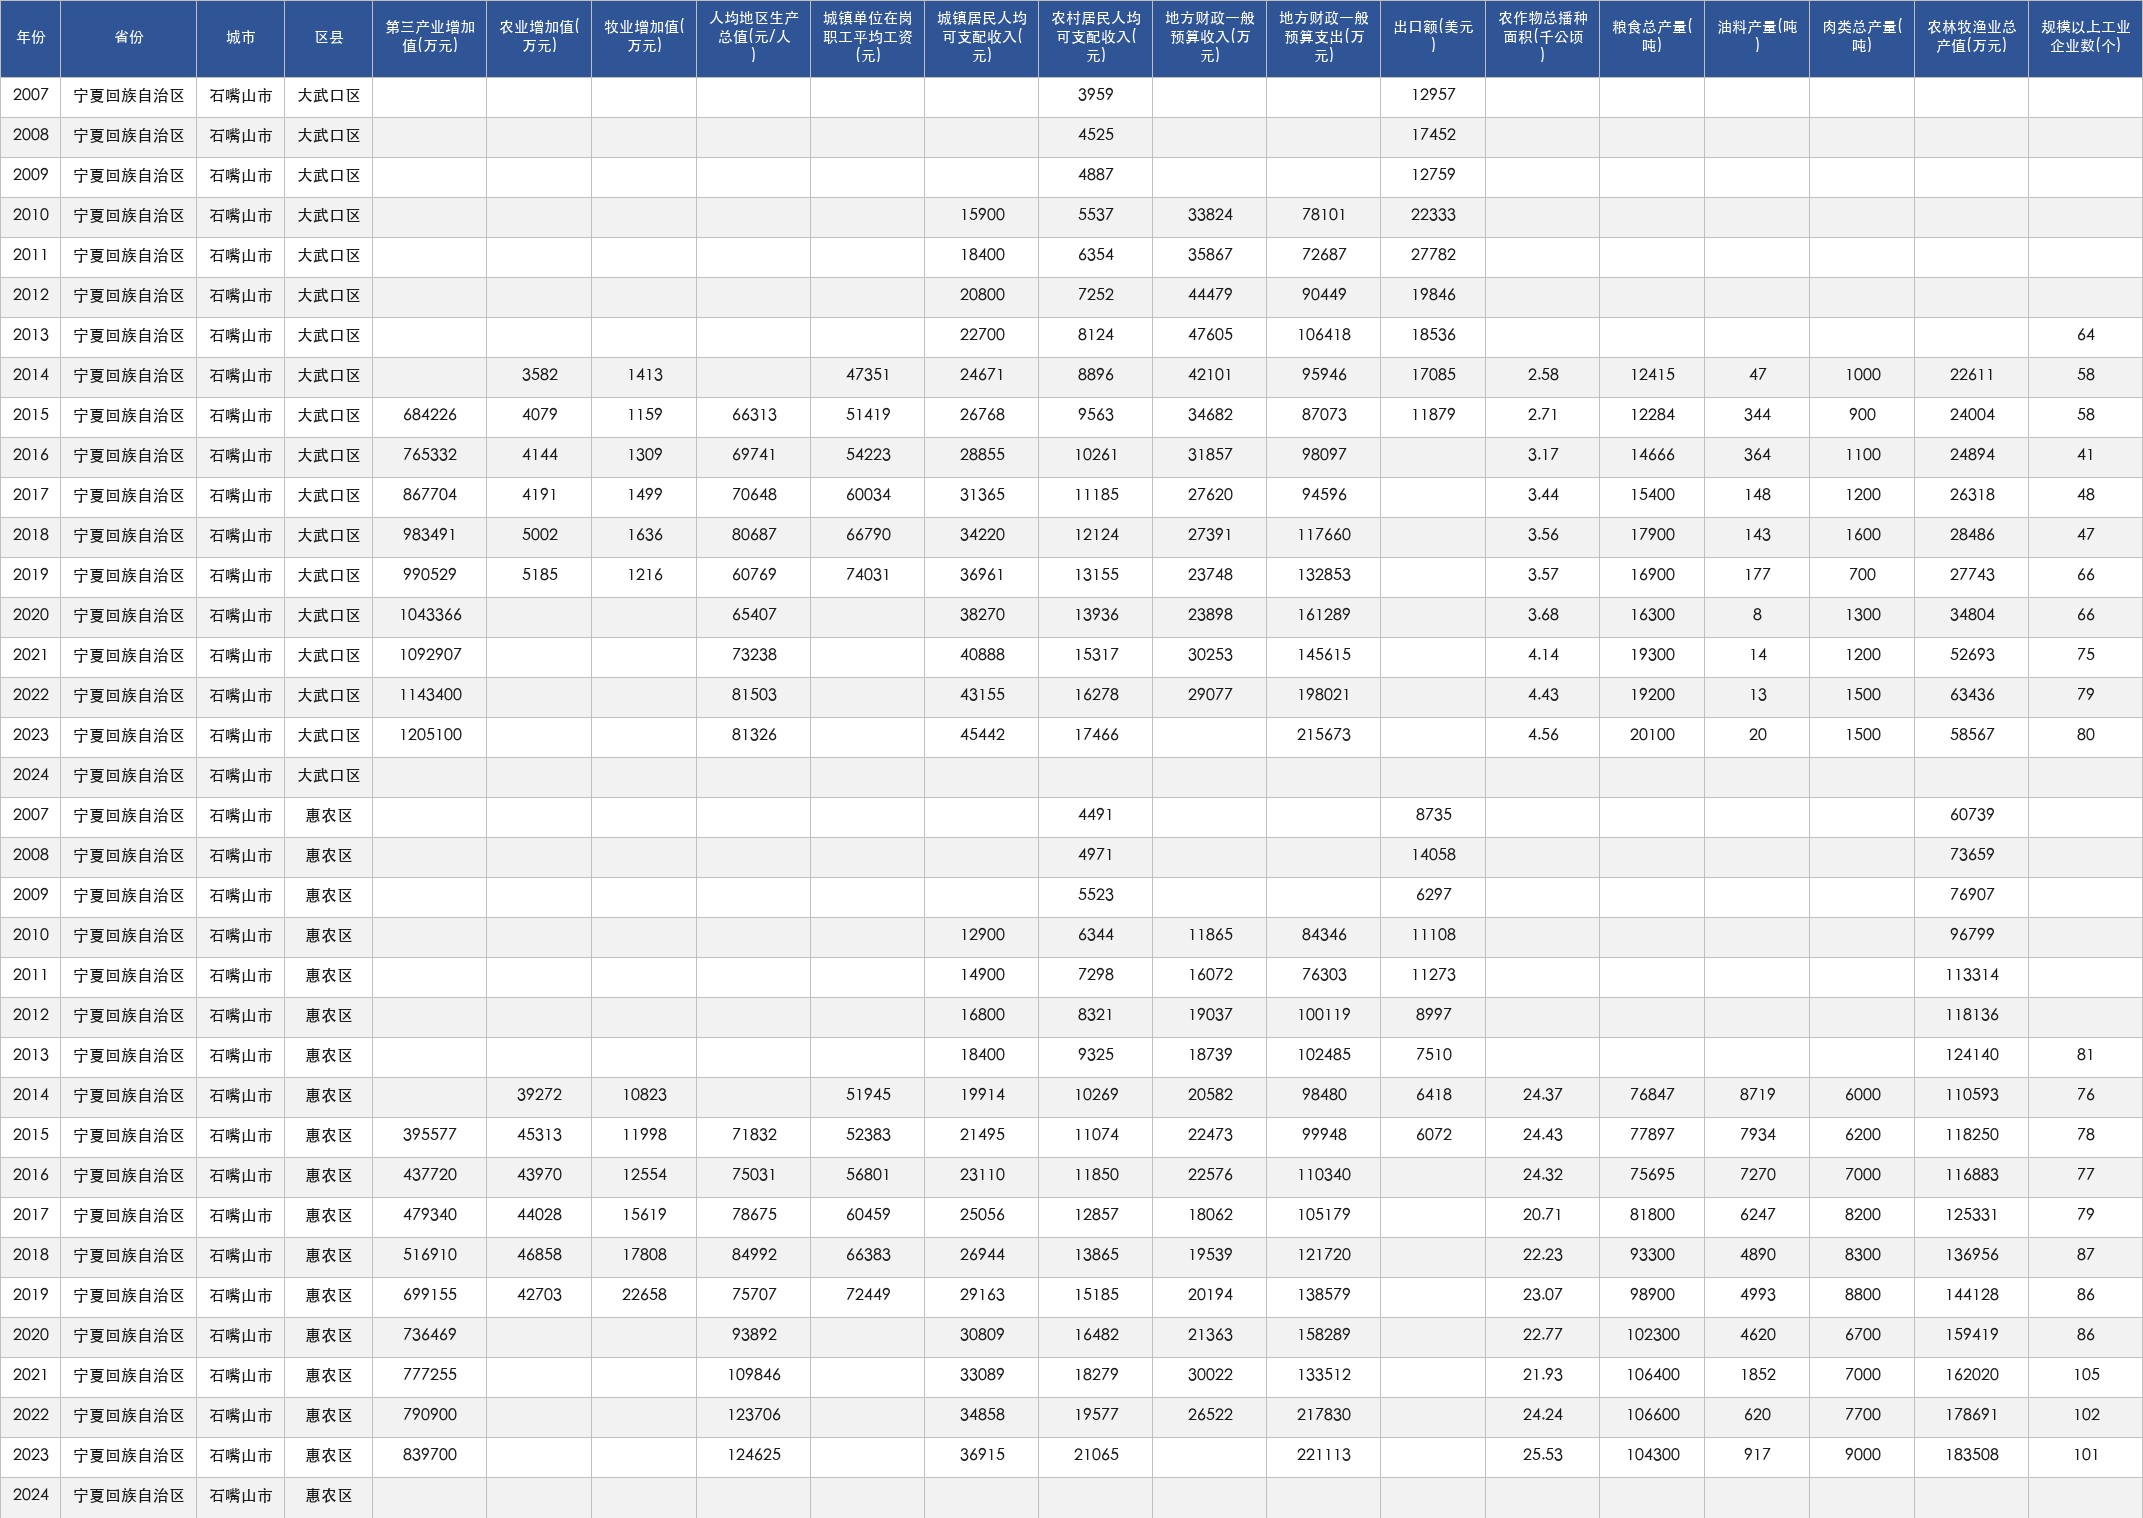Select the cell containing 124625

[754, 1455]
